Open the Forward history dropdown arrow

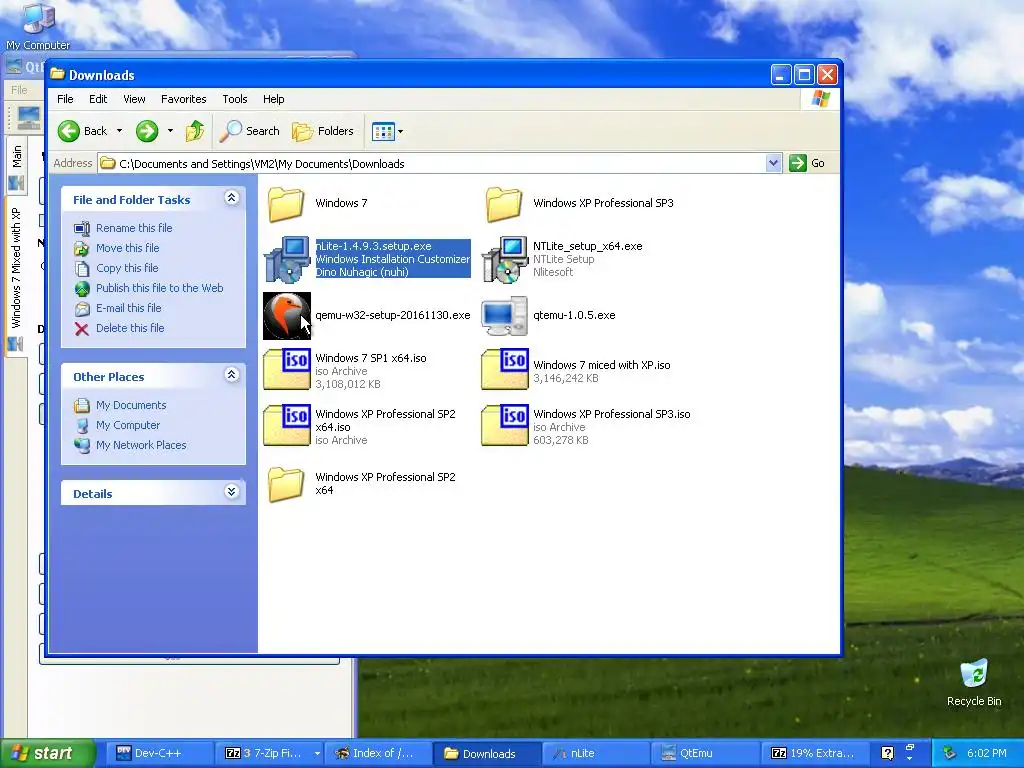click(170, 131)
